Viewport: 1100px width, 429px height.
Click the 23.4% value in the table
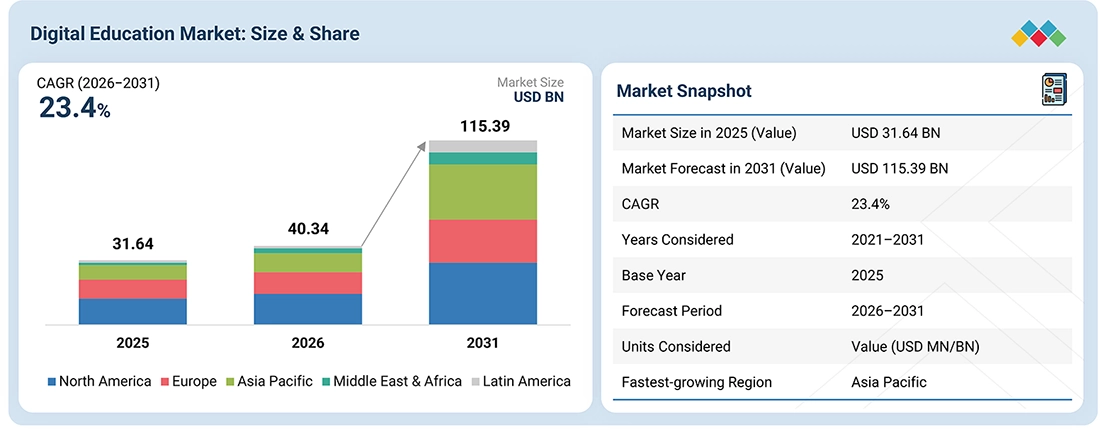click(x=871, y=204)
